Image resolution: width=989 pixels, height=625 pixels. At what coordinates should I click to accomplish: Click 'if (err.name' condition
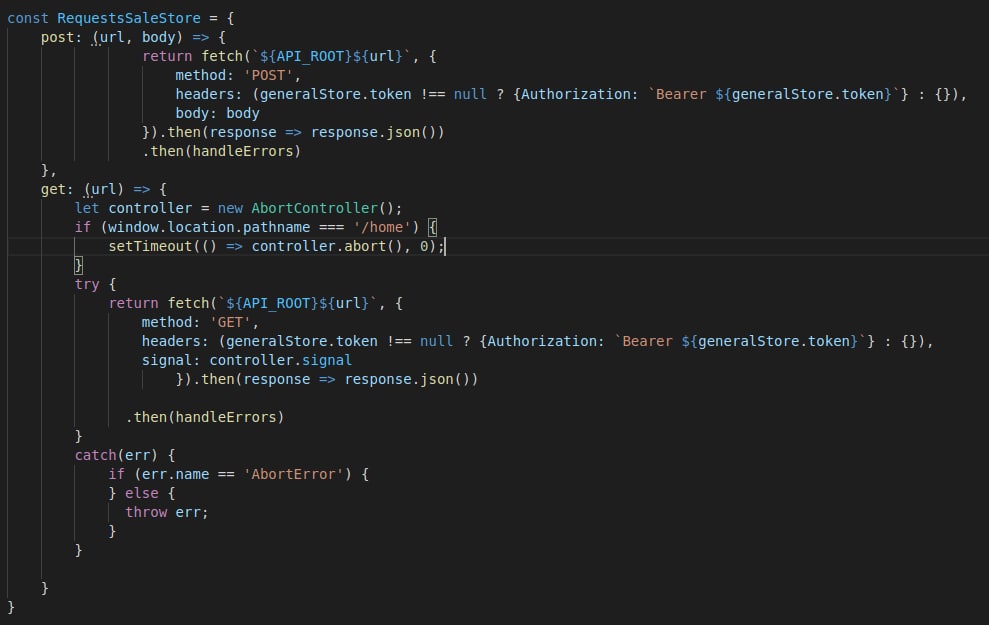click(x=158, y=474)
